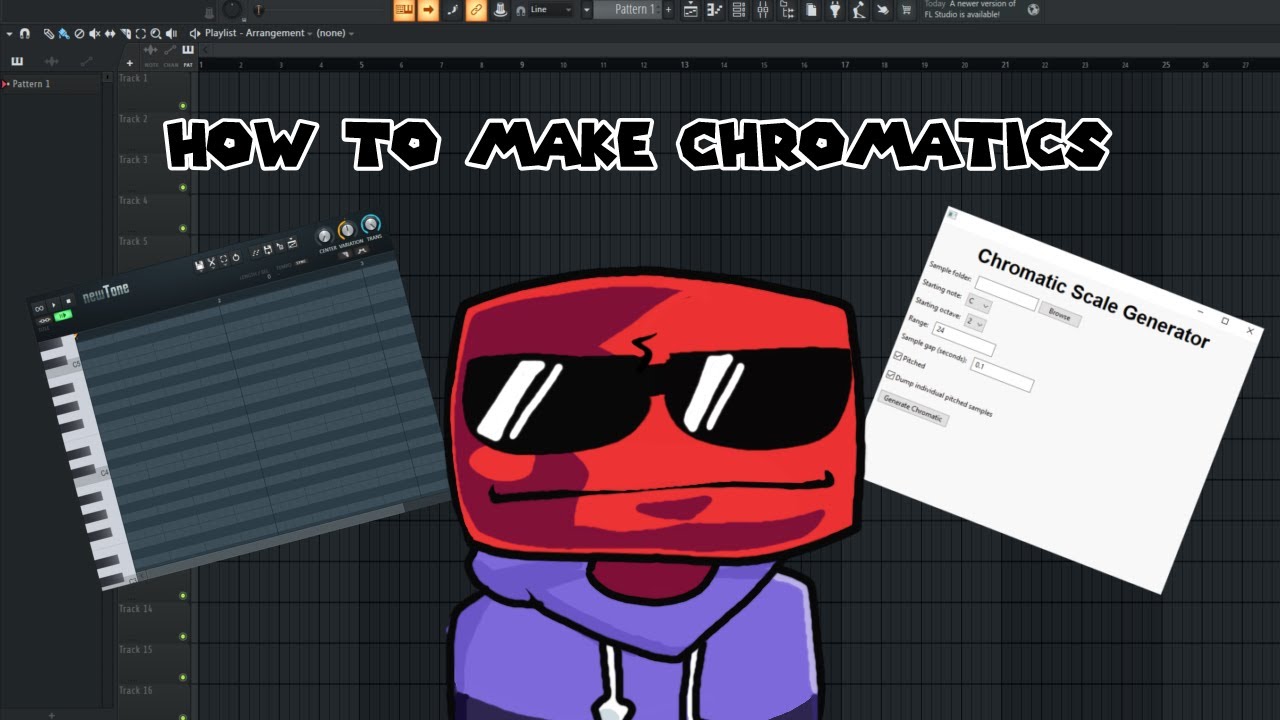Toggle the link/multilink button

tap(475, 10)
